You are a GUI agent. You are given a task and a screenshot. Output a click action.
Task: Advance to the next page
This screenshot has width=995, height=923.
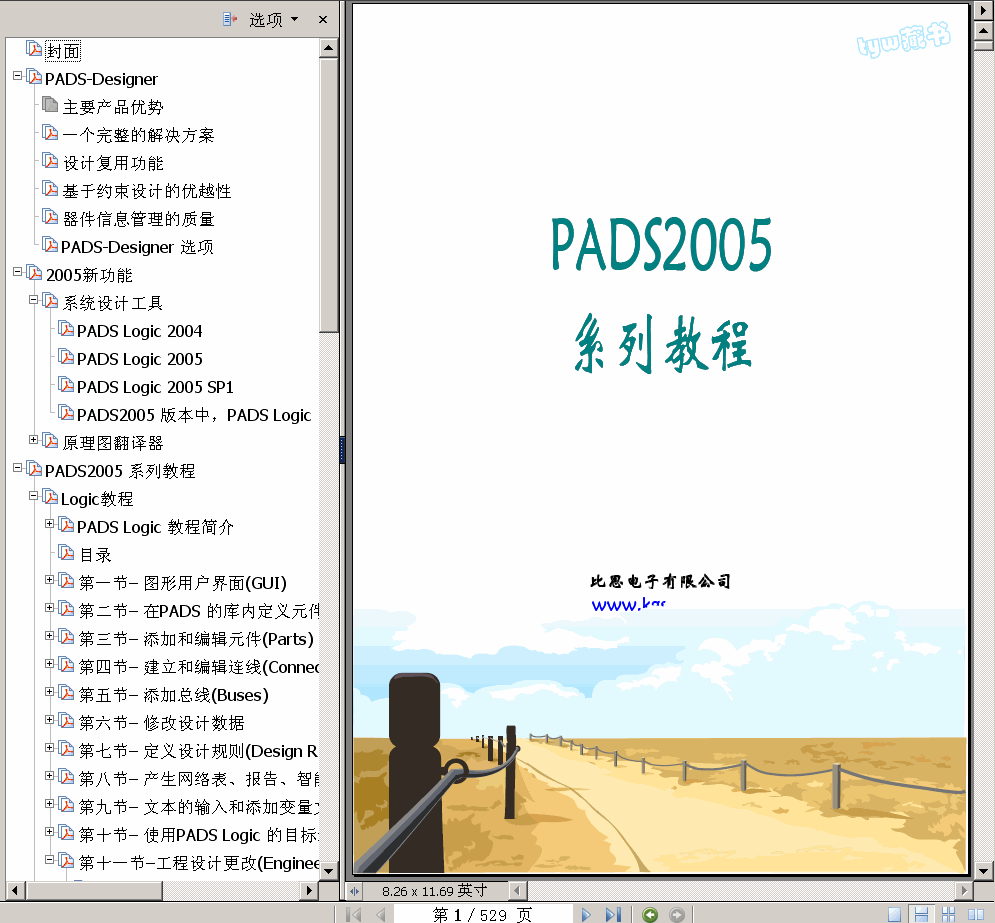tap(587, 914)
